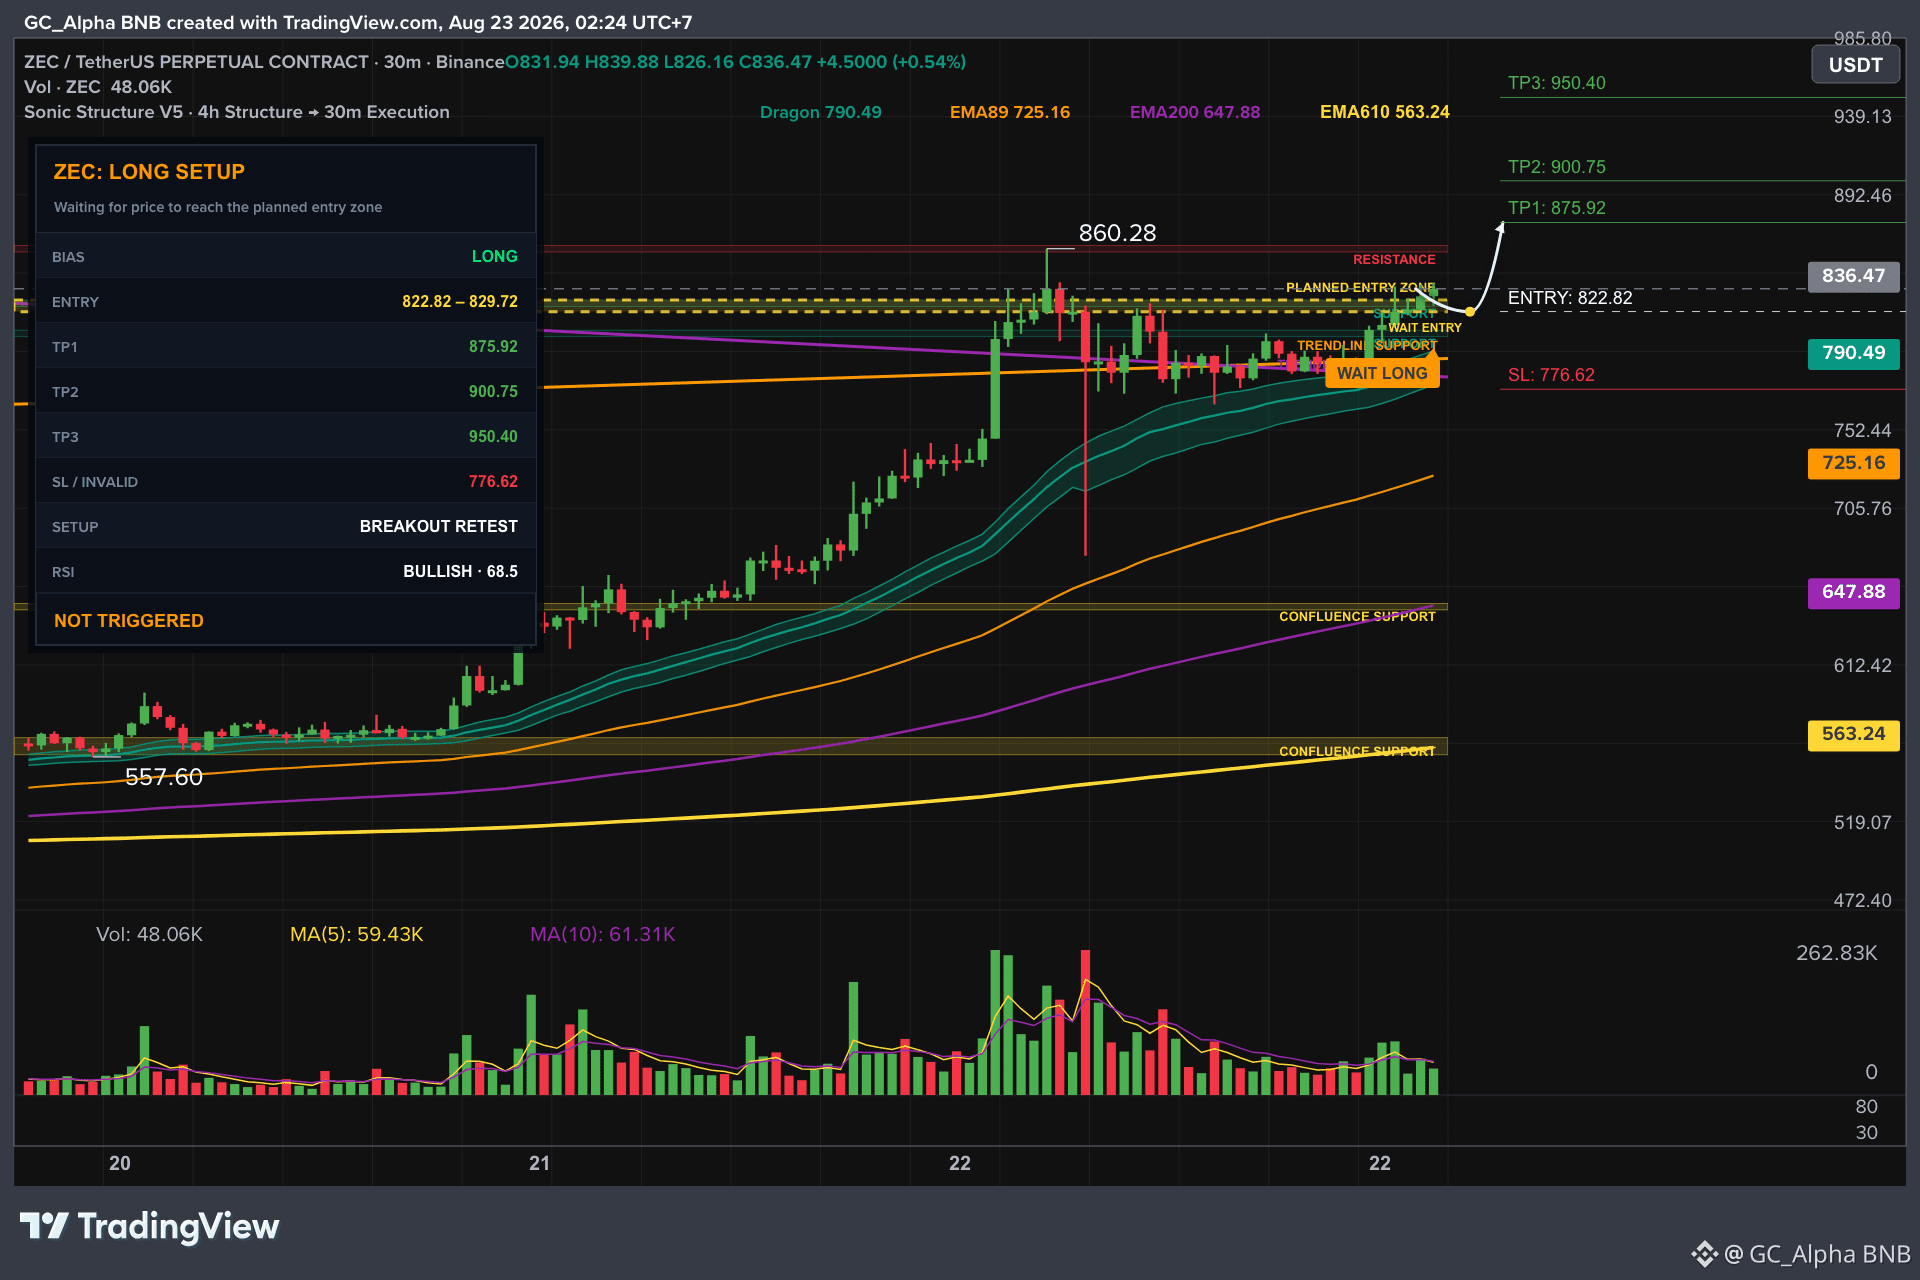This screenshot has width=1920, height=1280.
Task: Click CONFLUENCE SUPPORT label on yellow EMA610 line
Action: [x=1357, y=752]
